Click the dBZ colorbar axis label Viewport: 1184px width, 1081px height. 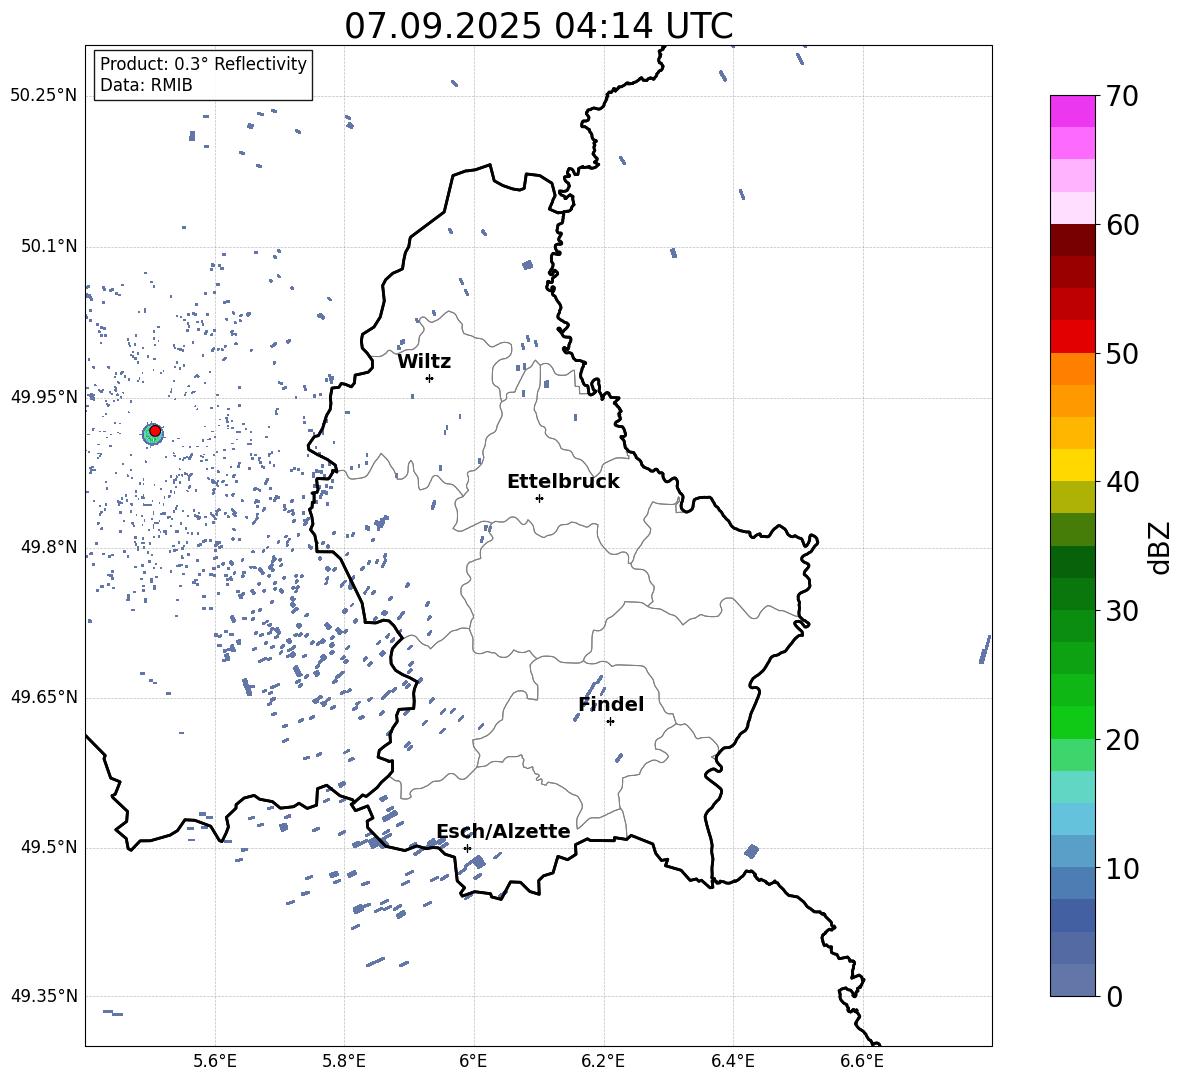pyautogui.click(x=1161, y=547)
